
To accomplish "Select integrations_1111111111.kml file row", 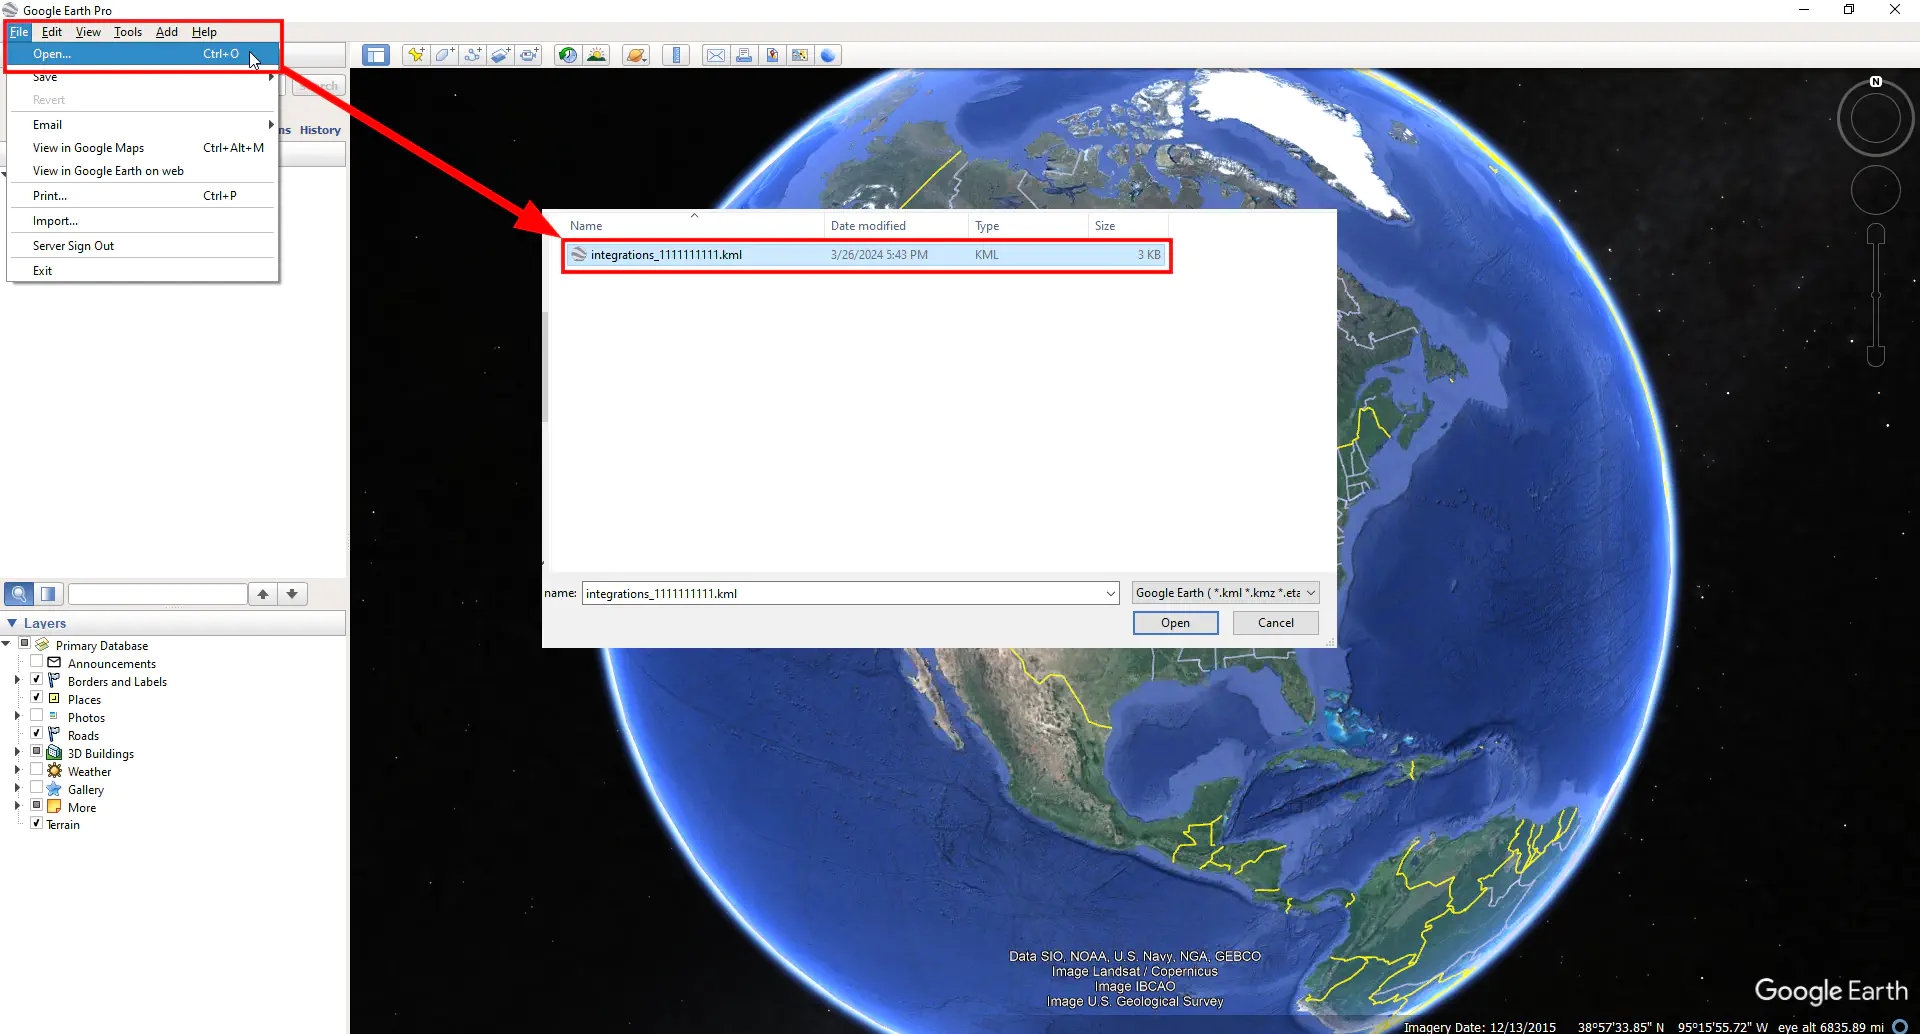I will [866, 255].
